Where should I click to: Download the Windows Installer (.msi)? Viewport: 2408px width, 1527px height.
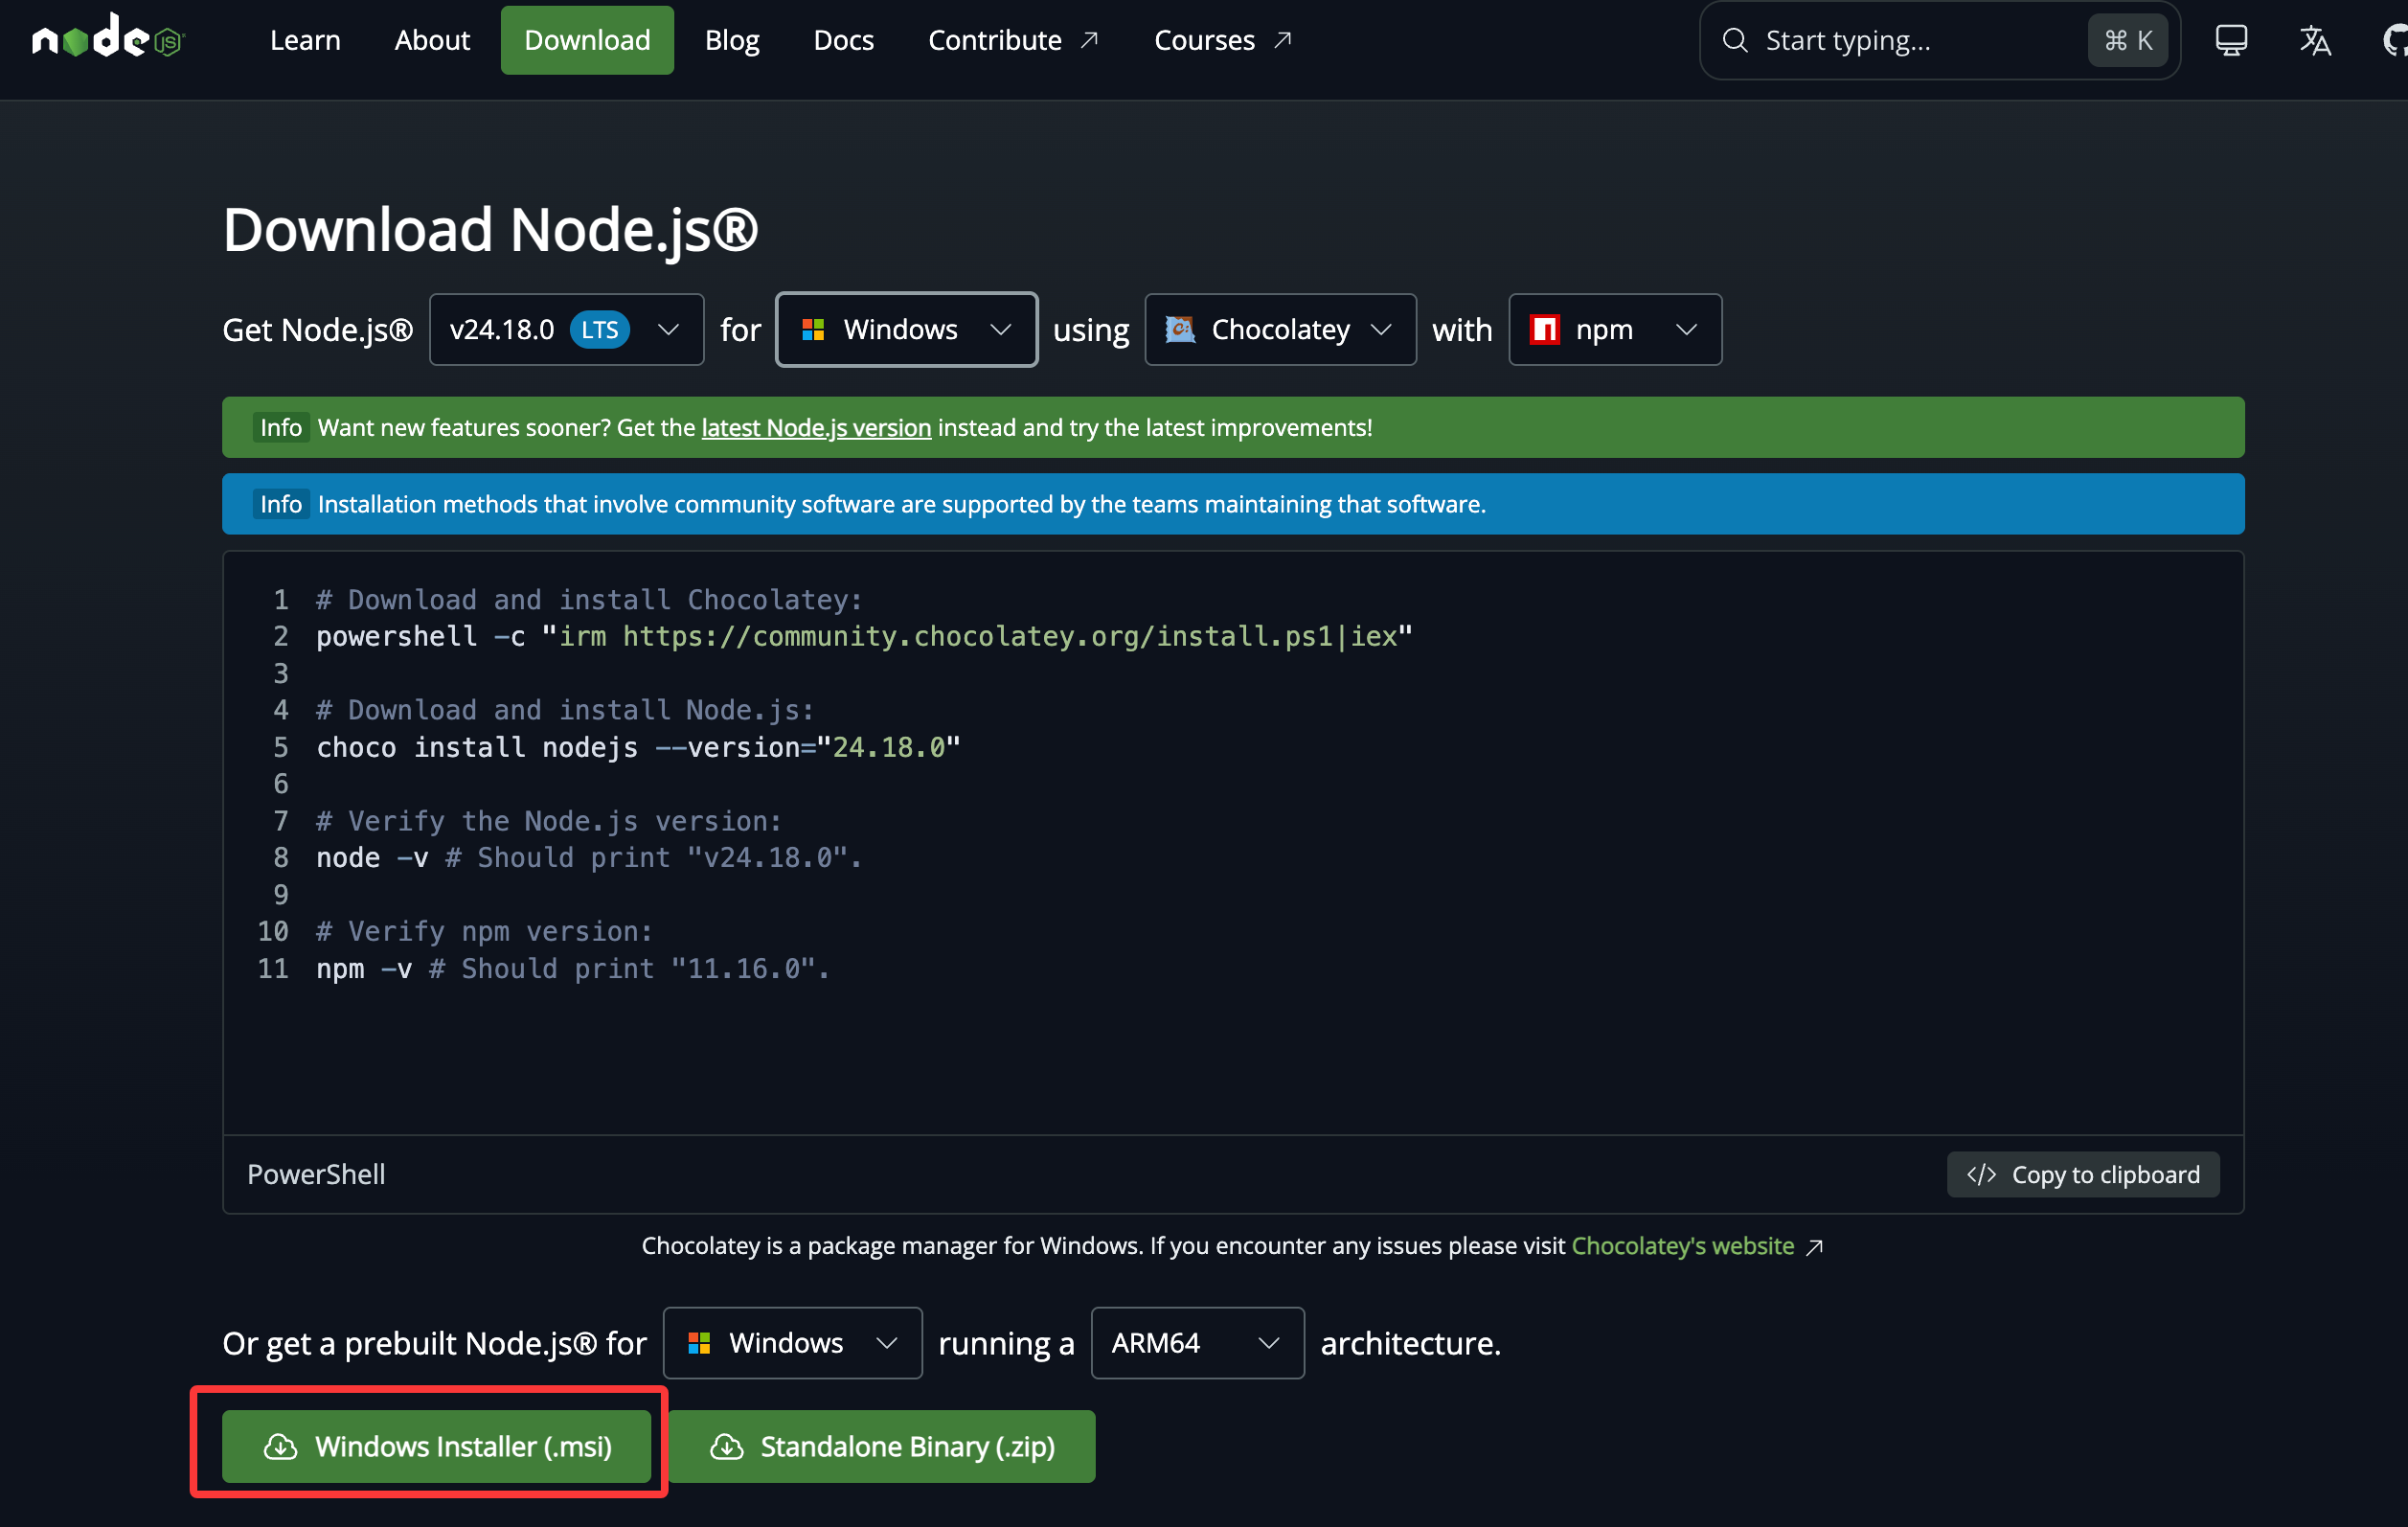(x=436, y=1446)
